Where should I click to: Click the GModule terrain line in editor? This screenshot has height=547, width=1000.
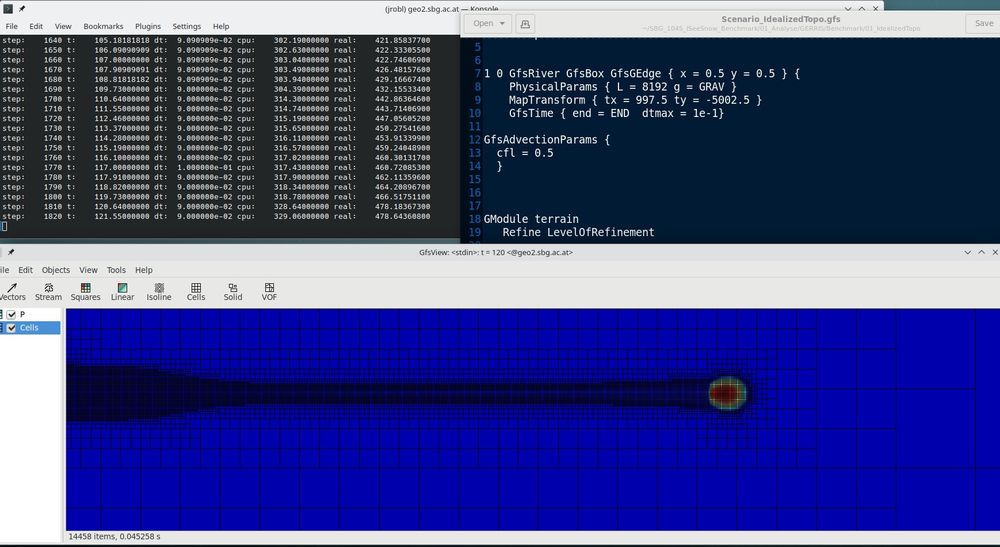point(531,219)
